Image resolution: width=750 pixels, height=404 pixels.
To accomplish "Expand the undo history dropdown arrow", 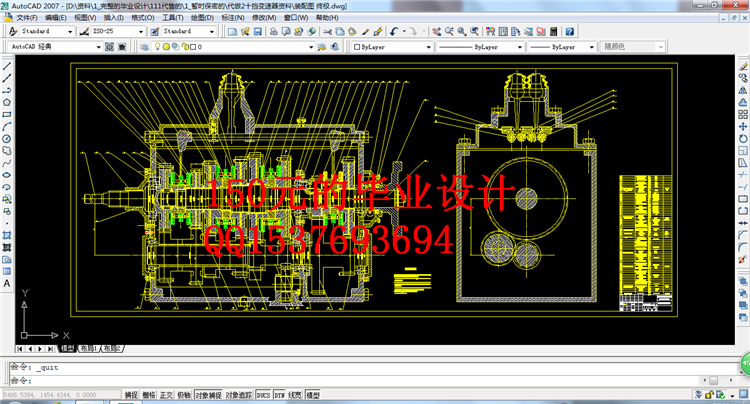I will (404, 32).
